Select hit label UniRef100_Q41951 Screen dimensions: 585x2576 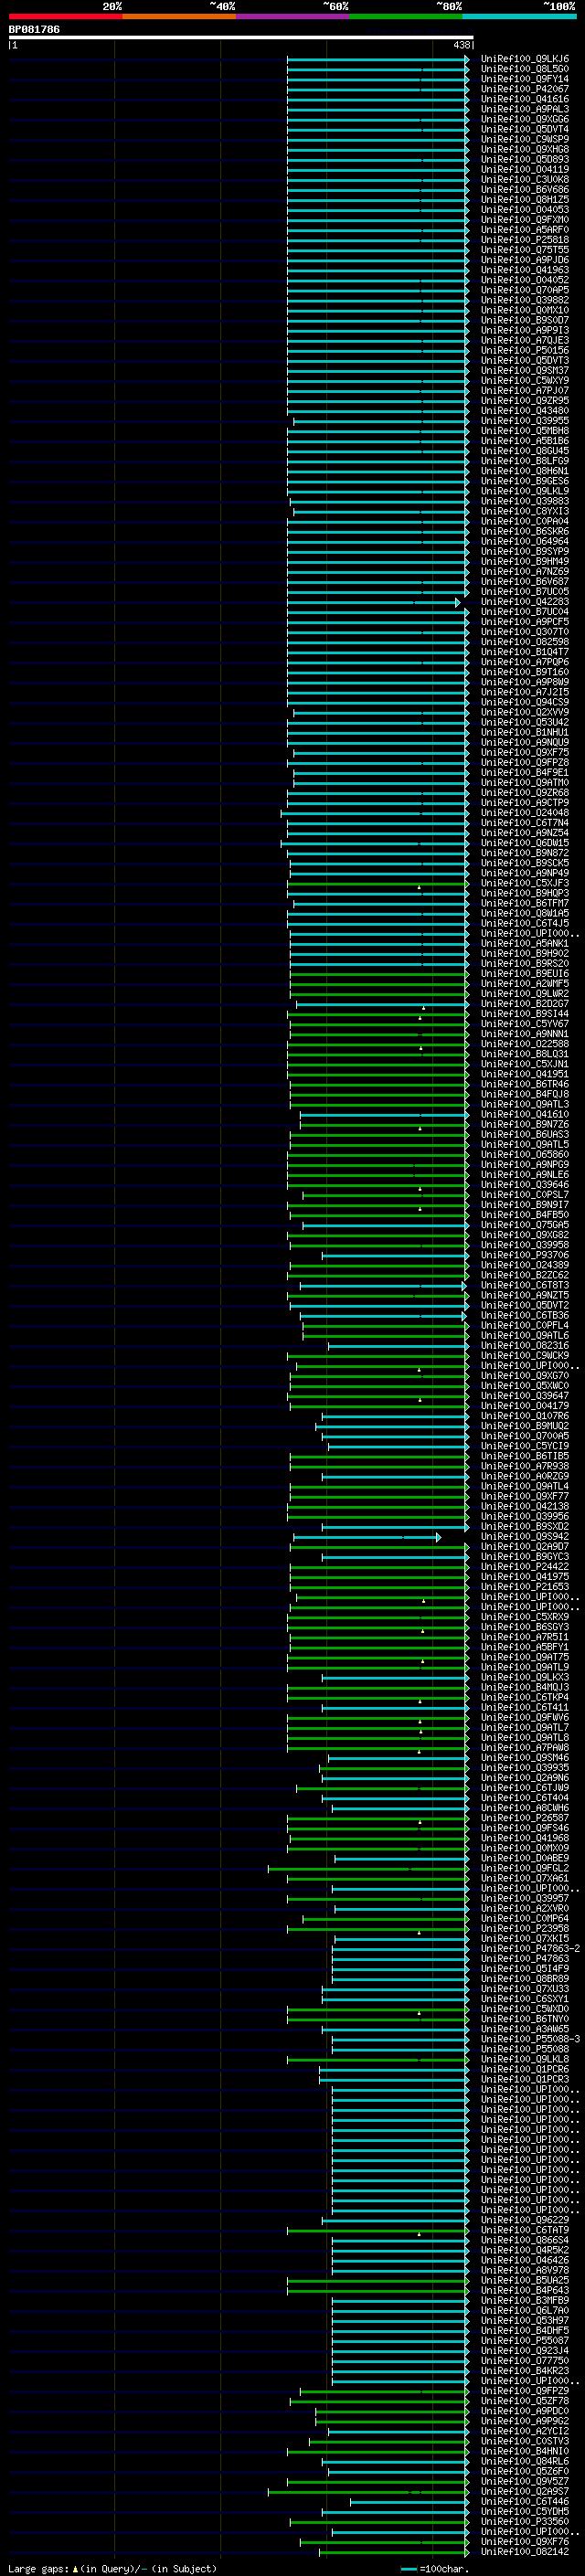point(524,1074)
